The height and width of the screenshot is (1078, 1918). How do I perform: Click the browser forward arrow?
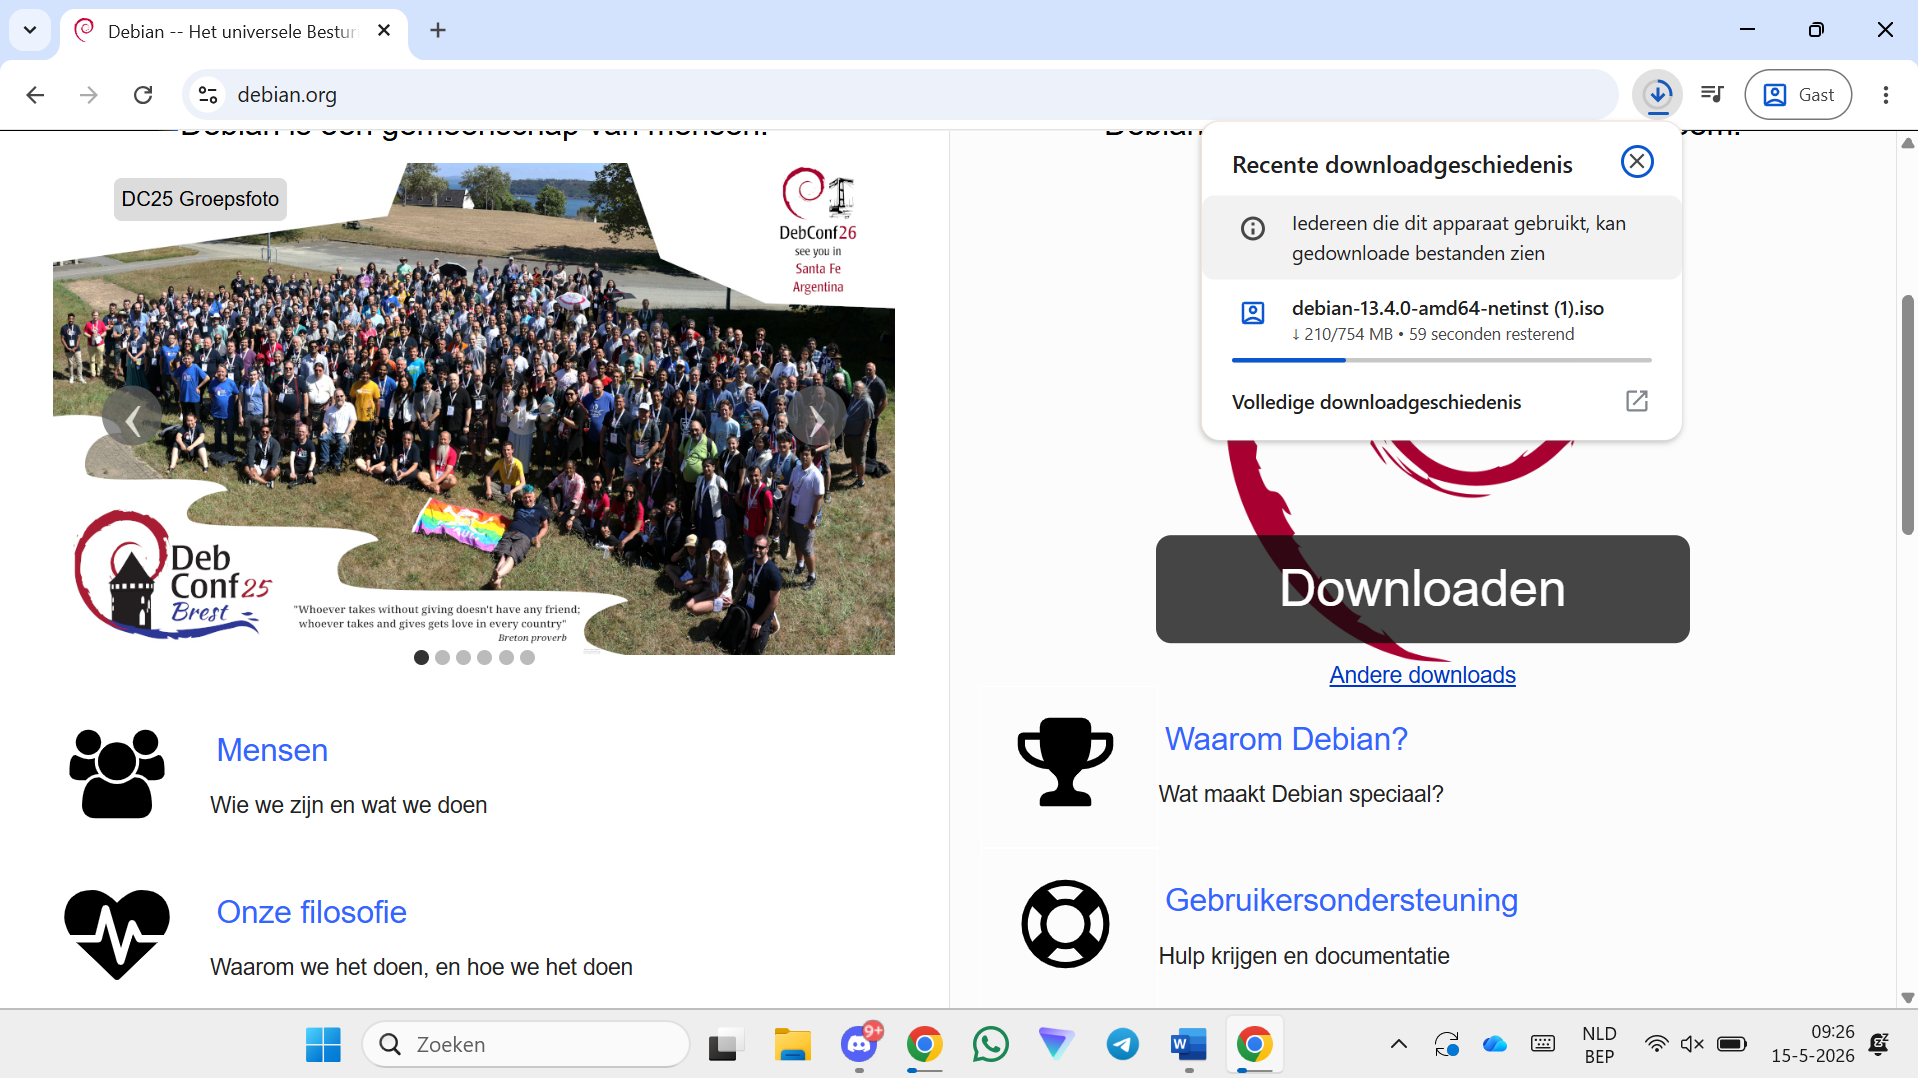click(89, 95)
